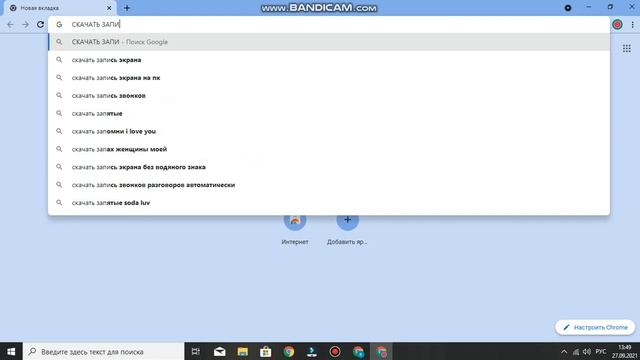The height and width of the screenshot is (360, 640).
Task: Open the Chrome profile avatar icon
Action: [x=618, y=24]
